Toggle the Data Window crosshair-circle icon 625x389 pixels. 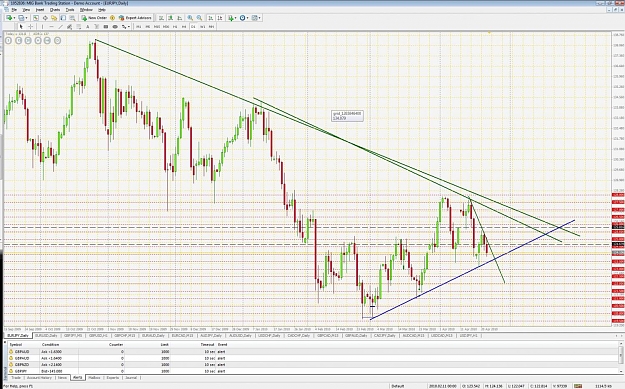tap(45, 18)
